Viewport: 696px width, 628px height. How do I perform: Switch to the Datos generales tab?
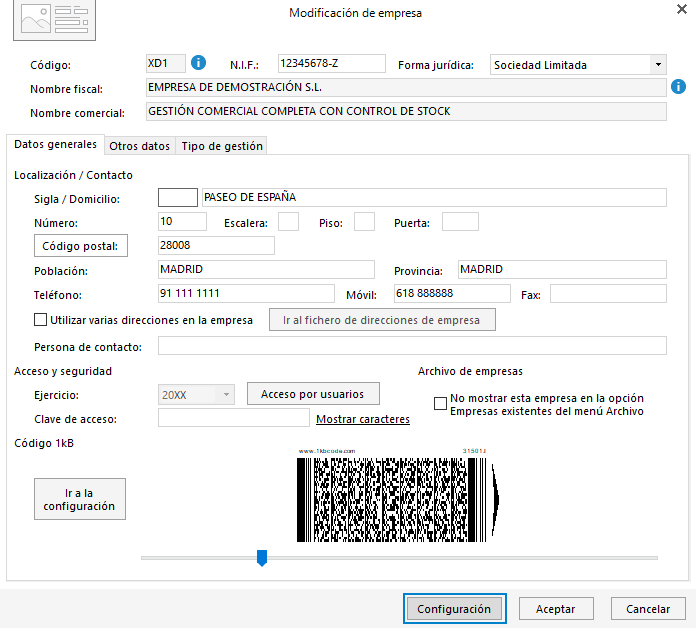tap(55, 144)
